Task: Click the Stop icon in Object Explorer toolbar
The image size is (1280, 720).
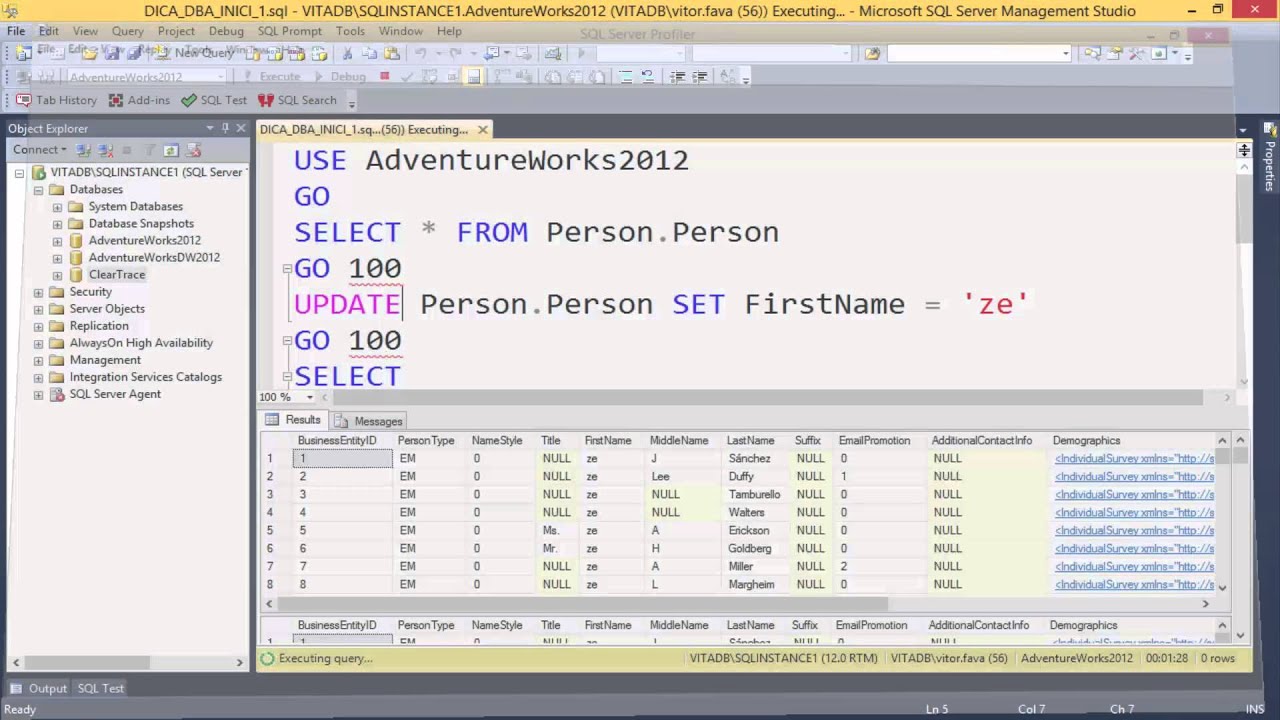Action: [126, 150]
